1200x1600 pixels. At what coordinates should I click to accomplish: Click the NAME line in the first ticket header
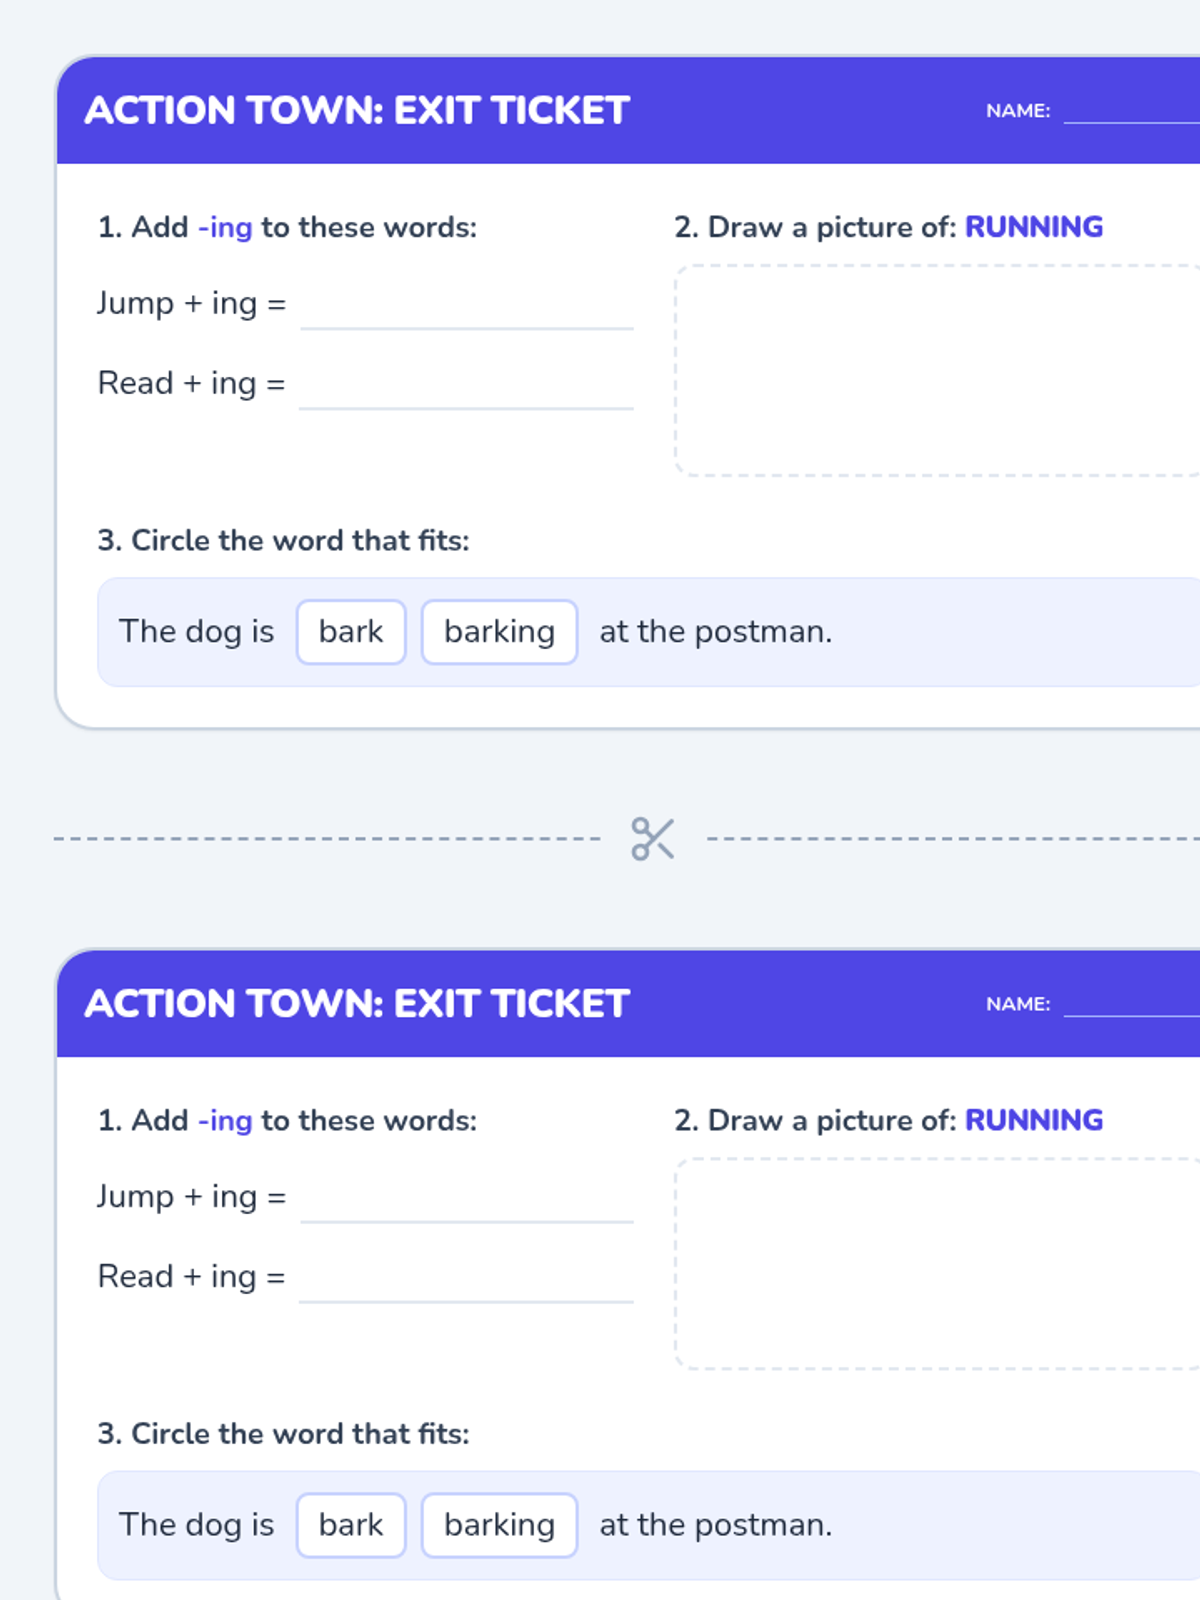1131,112
